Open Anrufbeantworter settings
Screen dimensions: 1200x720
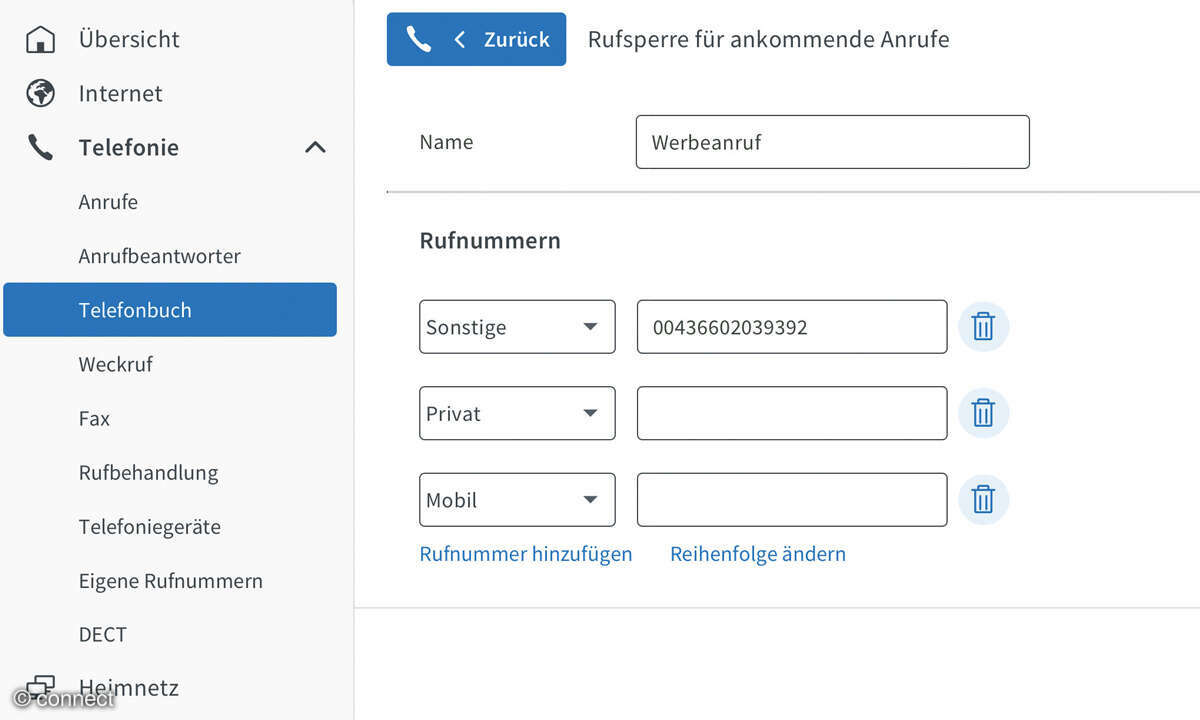click(160, 256)
